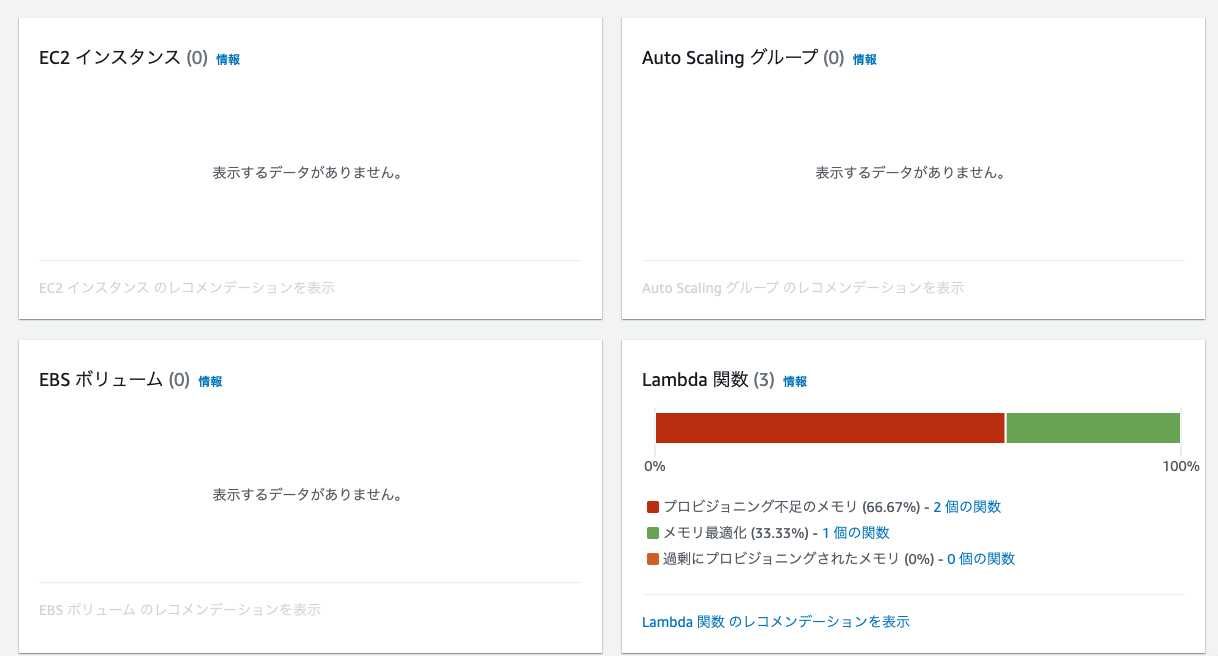Click the 0% axis label
This screenshot has width=1218, height=656.
(654, 466)
